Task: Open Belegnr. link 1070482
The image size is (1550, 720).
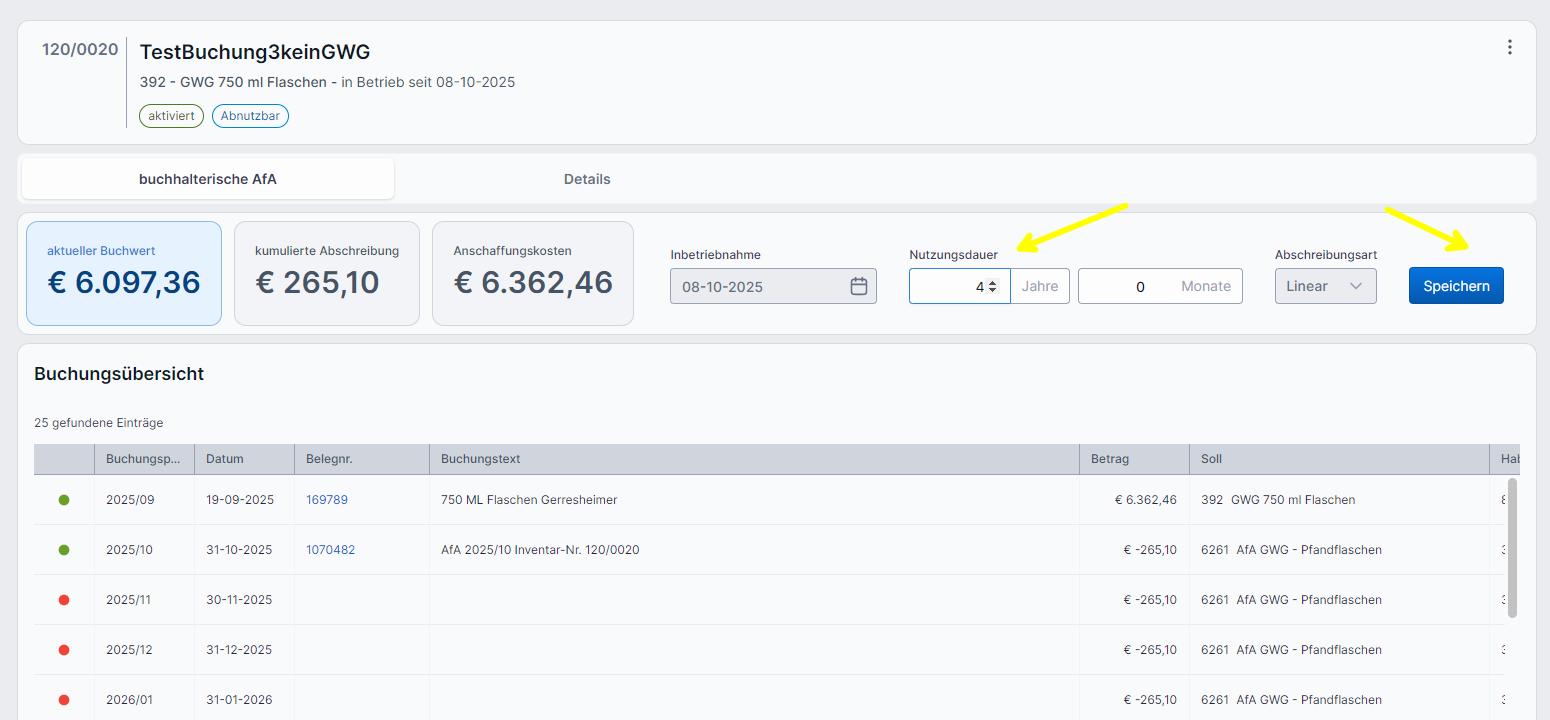Action: click(330, 550)
